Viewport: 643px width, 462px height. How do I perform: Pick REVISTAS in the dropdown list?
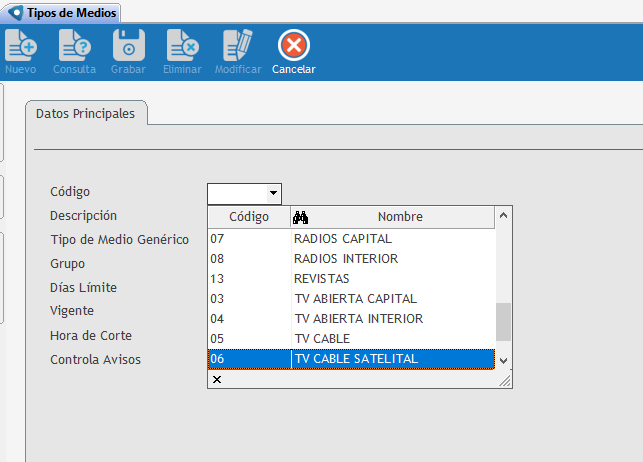pos(322,279)
